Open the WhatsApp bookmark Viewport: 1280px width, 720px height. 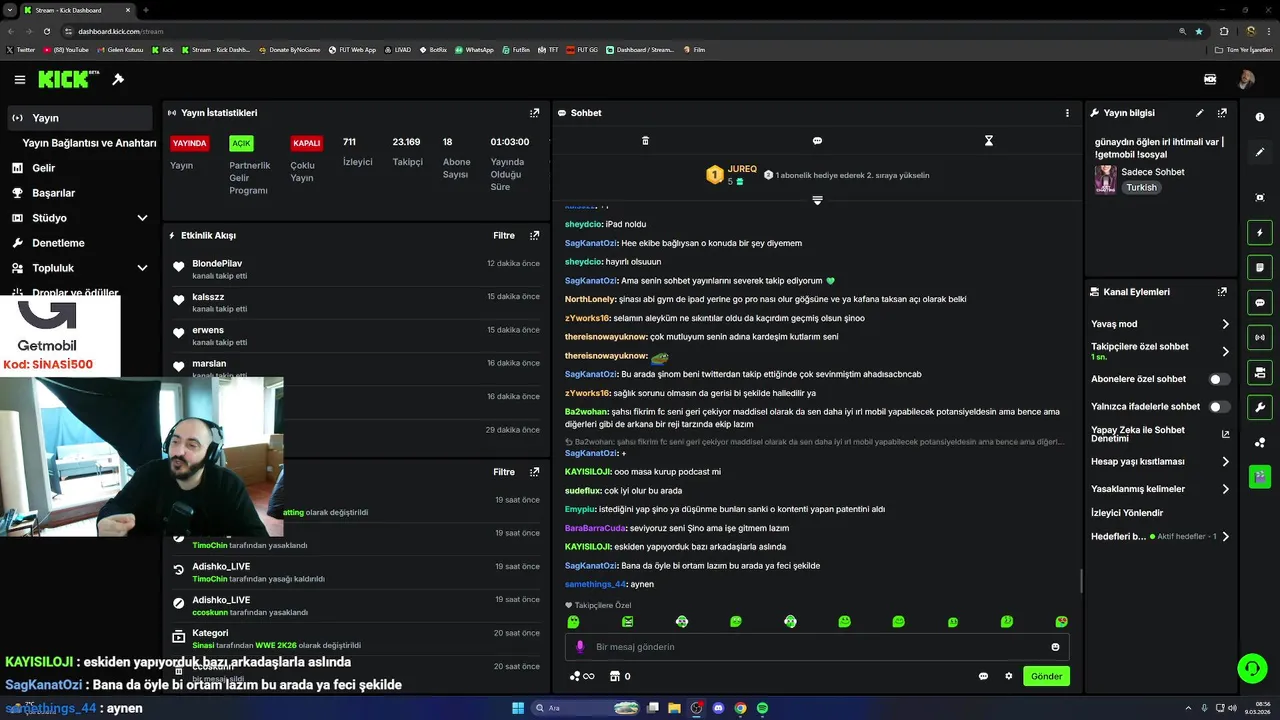point(474,49)
